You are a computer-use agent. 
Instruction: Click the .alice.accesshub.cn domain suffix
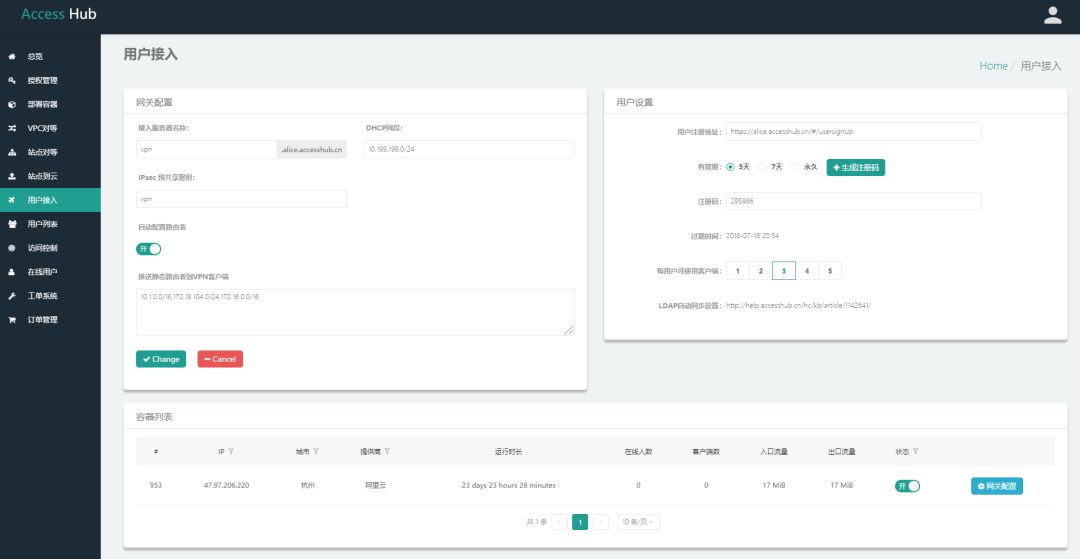(312, 149)
